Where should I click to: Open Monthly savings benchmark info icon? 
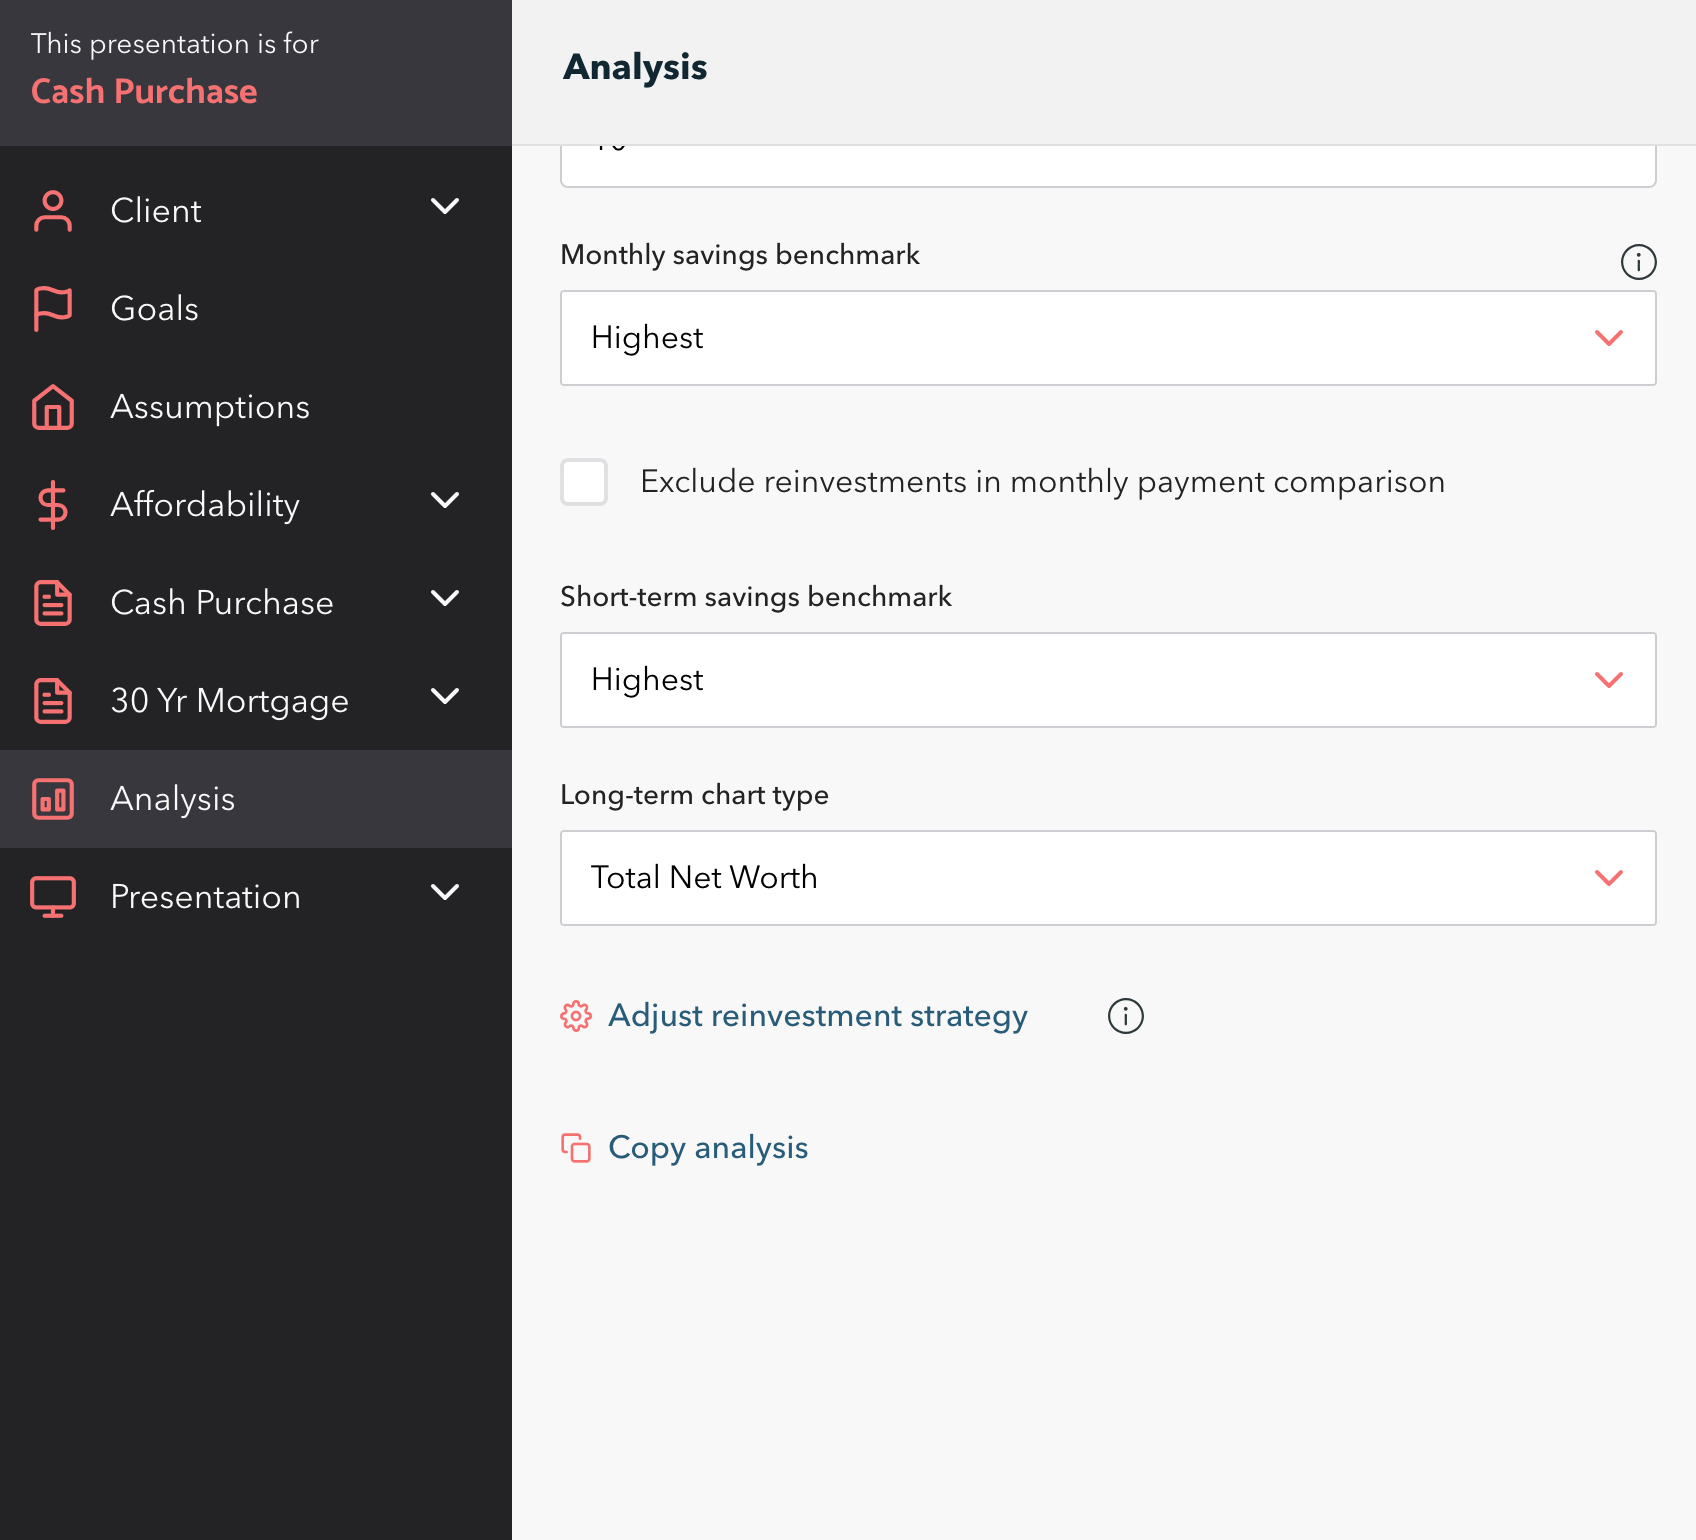[1638, 262]
